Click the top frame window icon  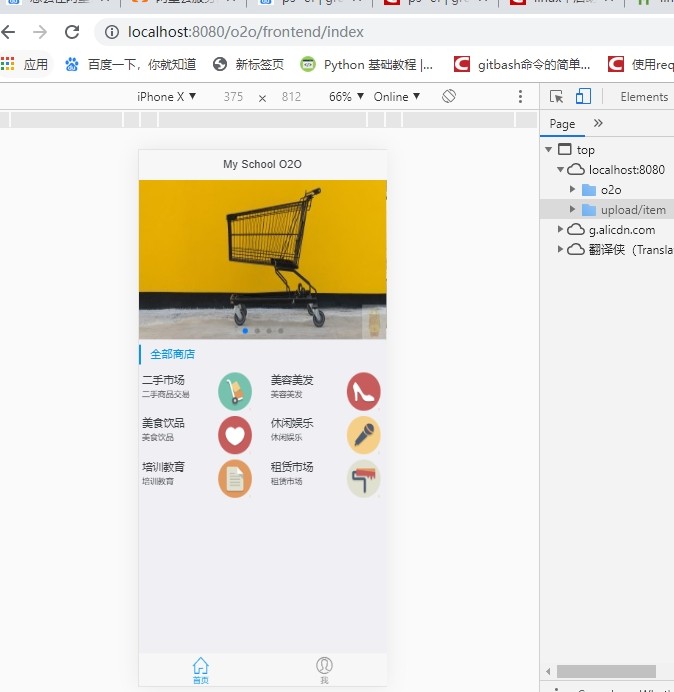coord(565,149)
